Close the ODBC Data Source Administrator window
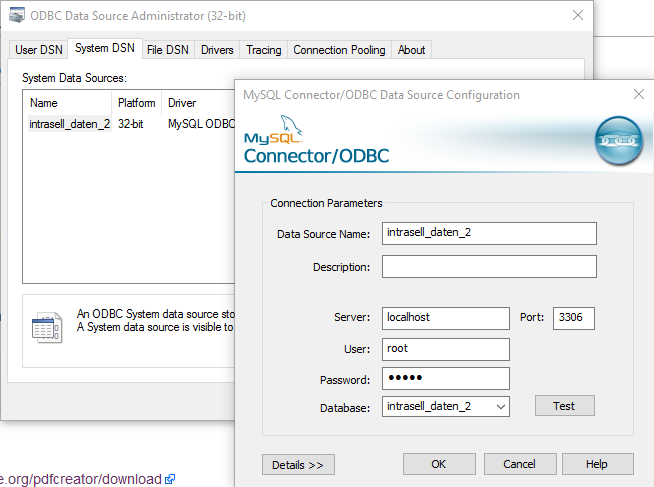This screenshot has width=654, height=487. 578,15
